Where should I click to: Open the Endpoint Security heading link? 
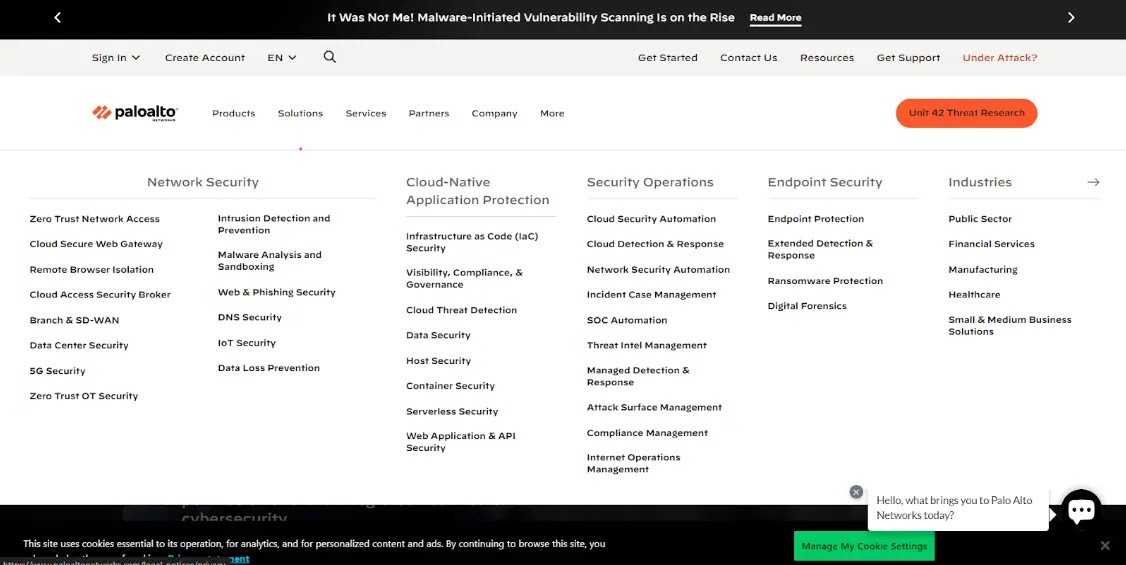[824, 182]
